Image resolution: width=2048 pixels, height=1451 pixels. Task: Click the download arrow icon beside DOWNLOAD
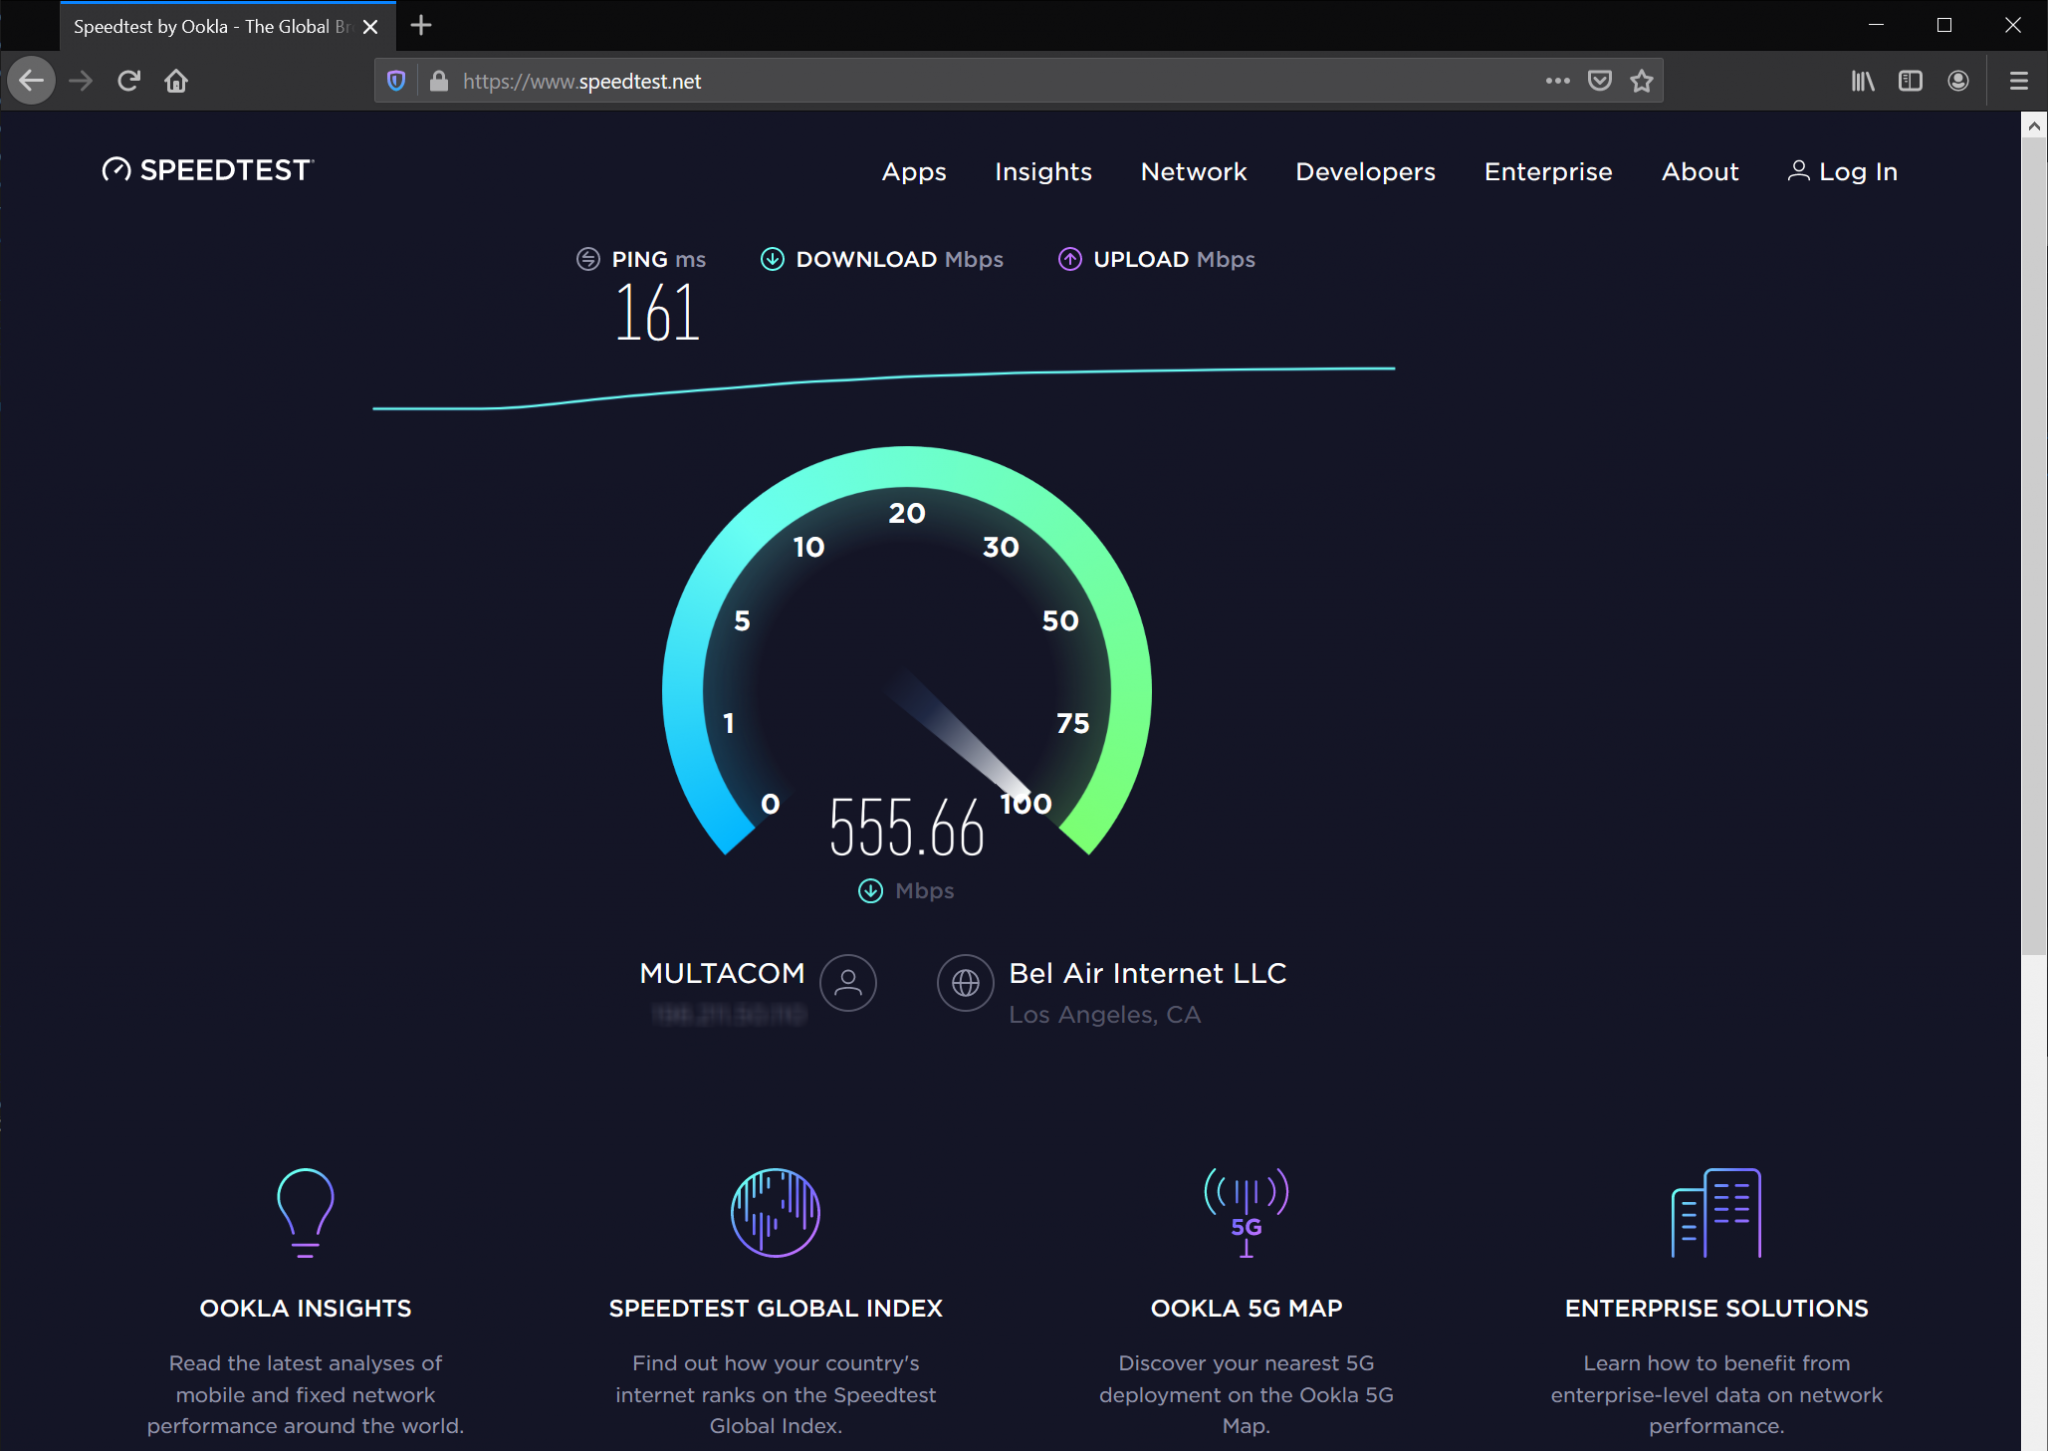(772, 259)
